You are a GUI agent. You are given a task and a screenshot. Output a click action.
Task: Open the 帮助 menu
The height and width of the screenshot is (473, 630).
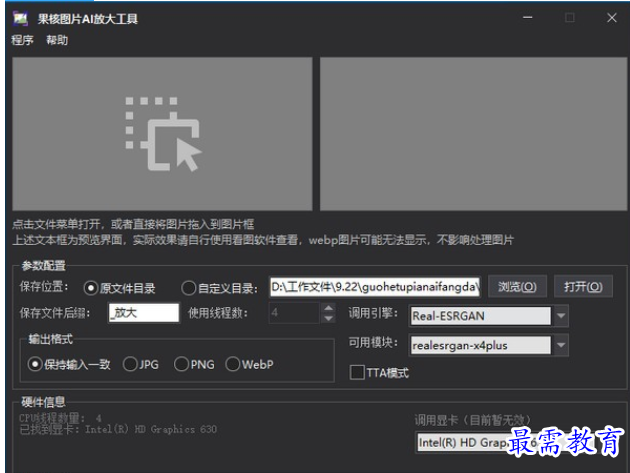click(x=57, y=40)
